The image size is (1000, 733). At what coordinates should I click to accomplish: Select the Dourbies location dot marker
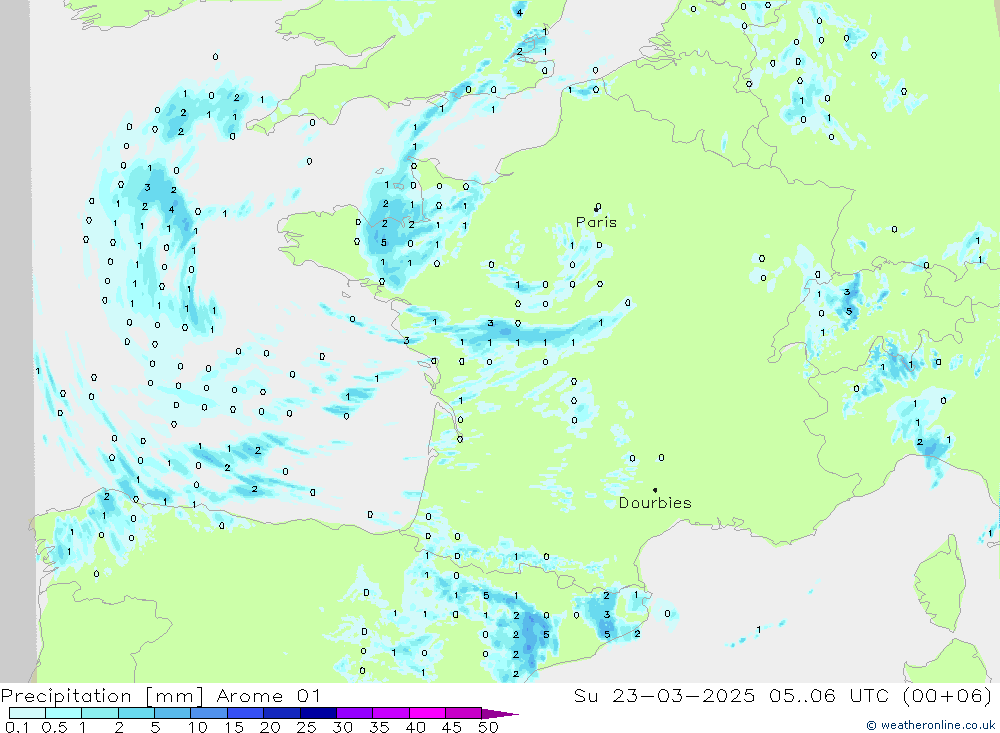coord(655,490)
